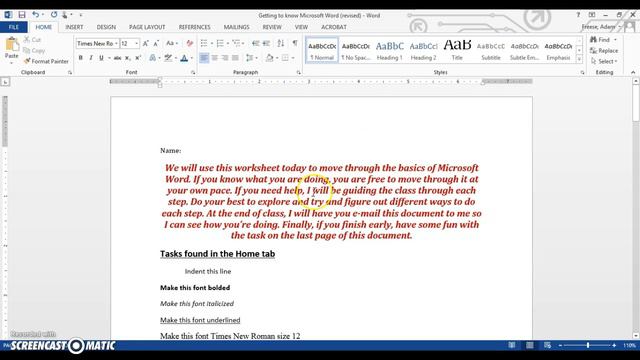Select Print Layout view in status bar
Image resolution: width=640 pixels, height=360 pixels.
529,345
